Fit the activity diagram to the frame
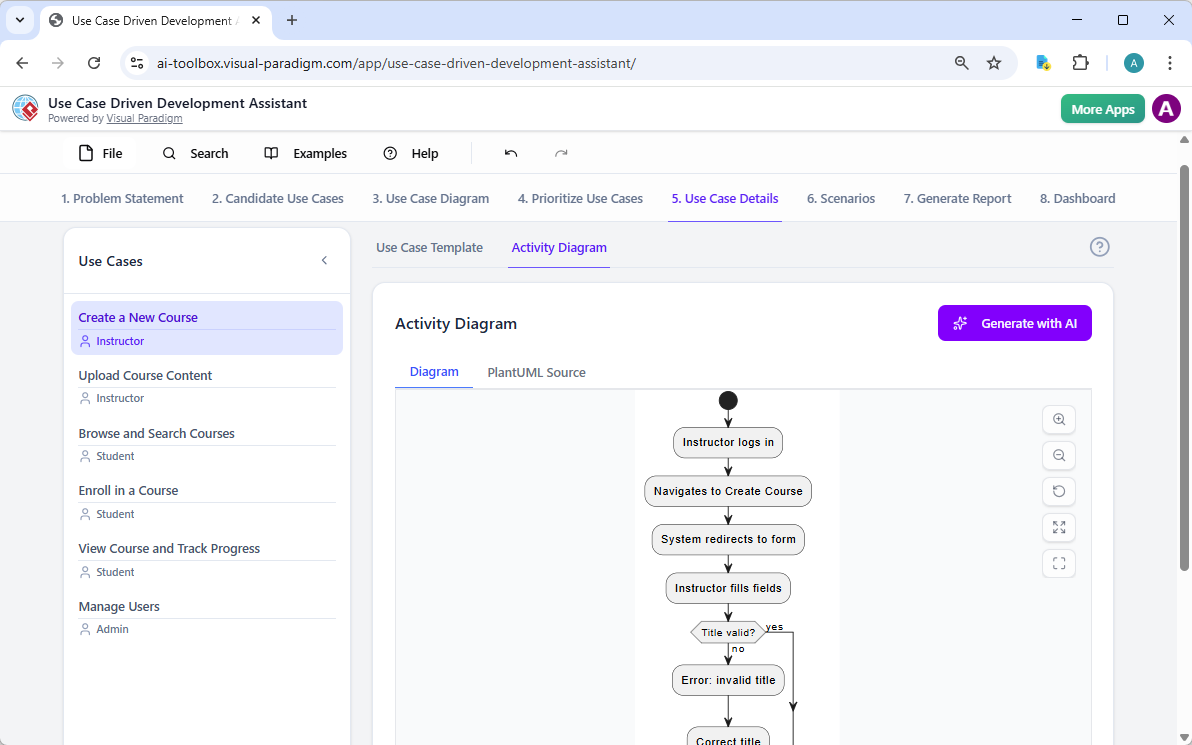The width and height of the screenshot is (1192, 745). tap(1058, 563)
